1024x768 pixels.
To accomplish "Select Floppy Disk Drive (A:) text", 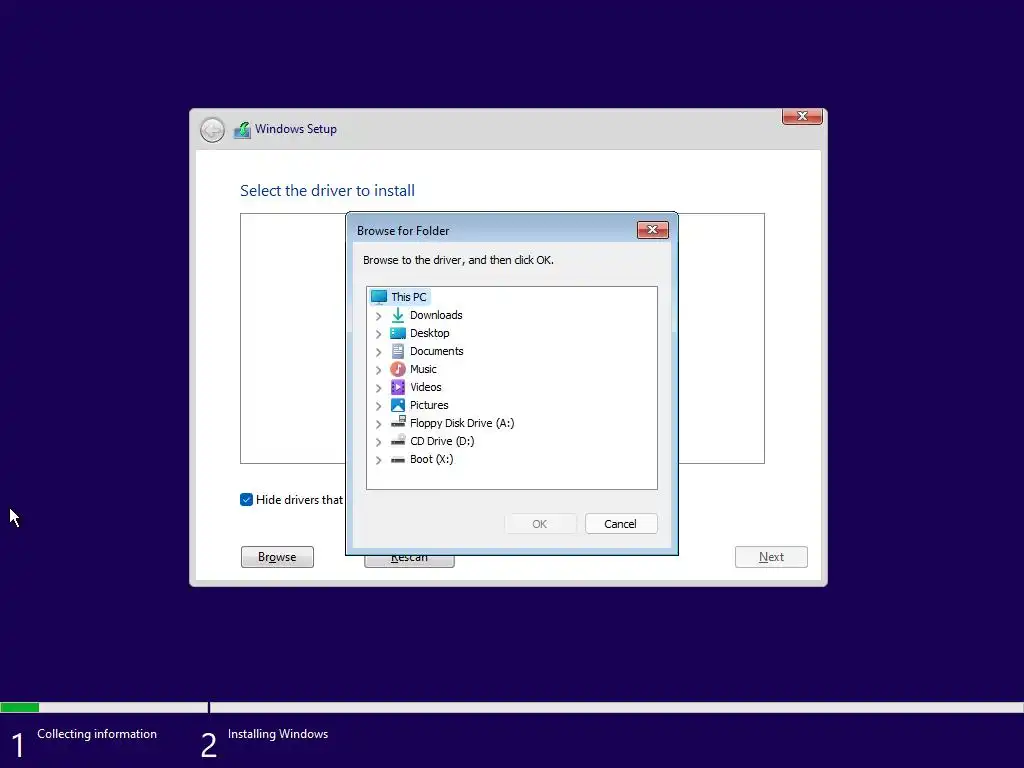I will click(462, 423).
